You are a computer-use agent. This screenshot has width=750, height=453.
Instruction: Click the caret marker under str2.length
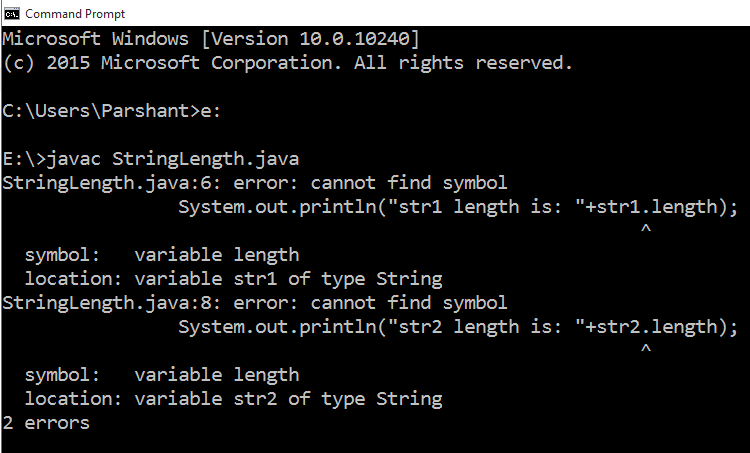click(646, 351)
